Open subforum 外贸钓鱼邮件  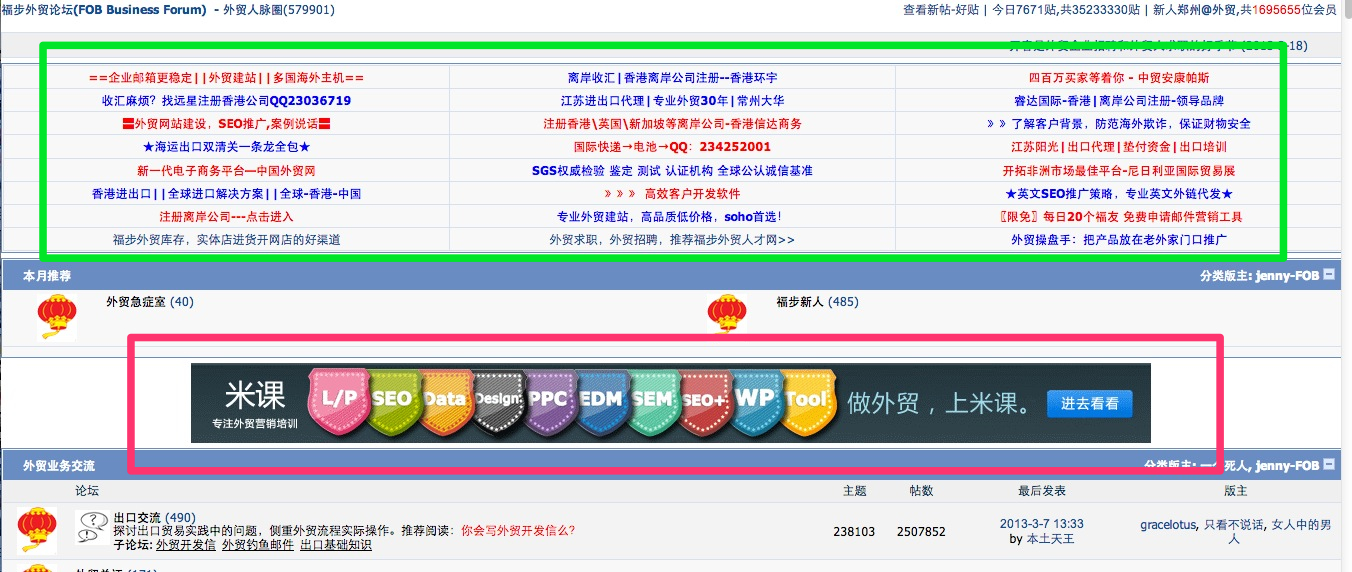pos(258,545)
